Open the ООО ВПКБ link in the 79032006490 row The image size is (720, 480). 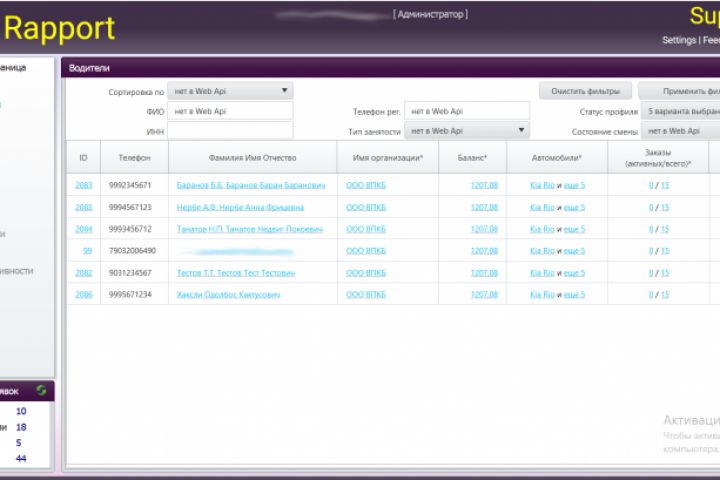pos(366,251)
